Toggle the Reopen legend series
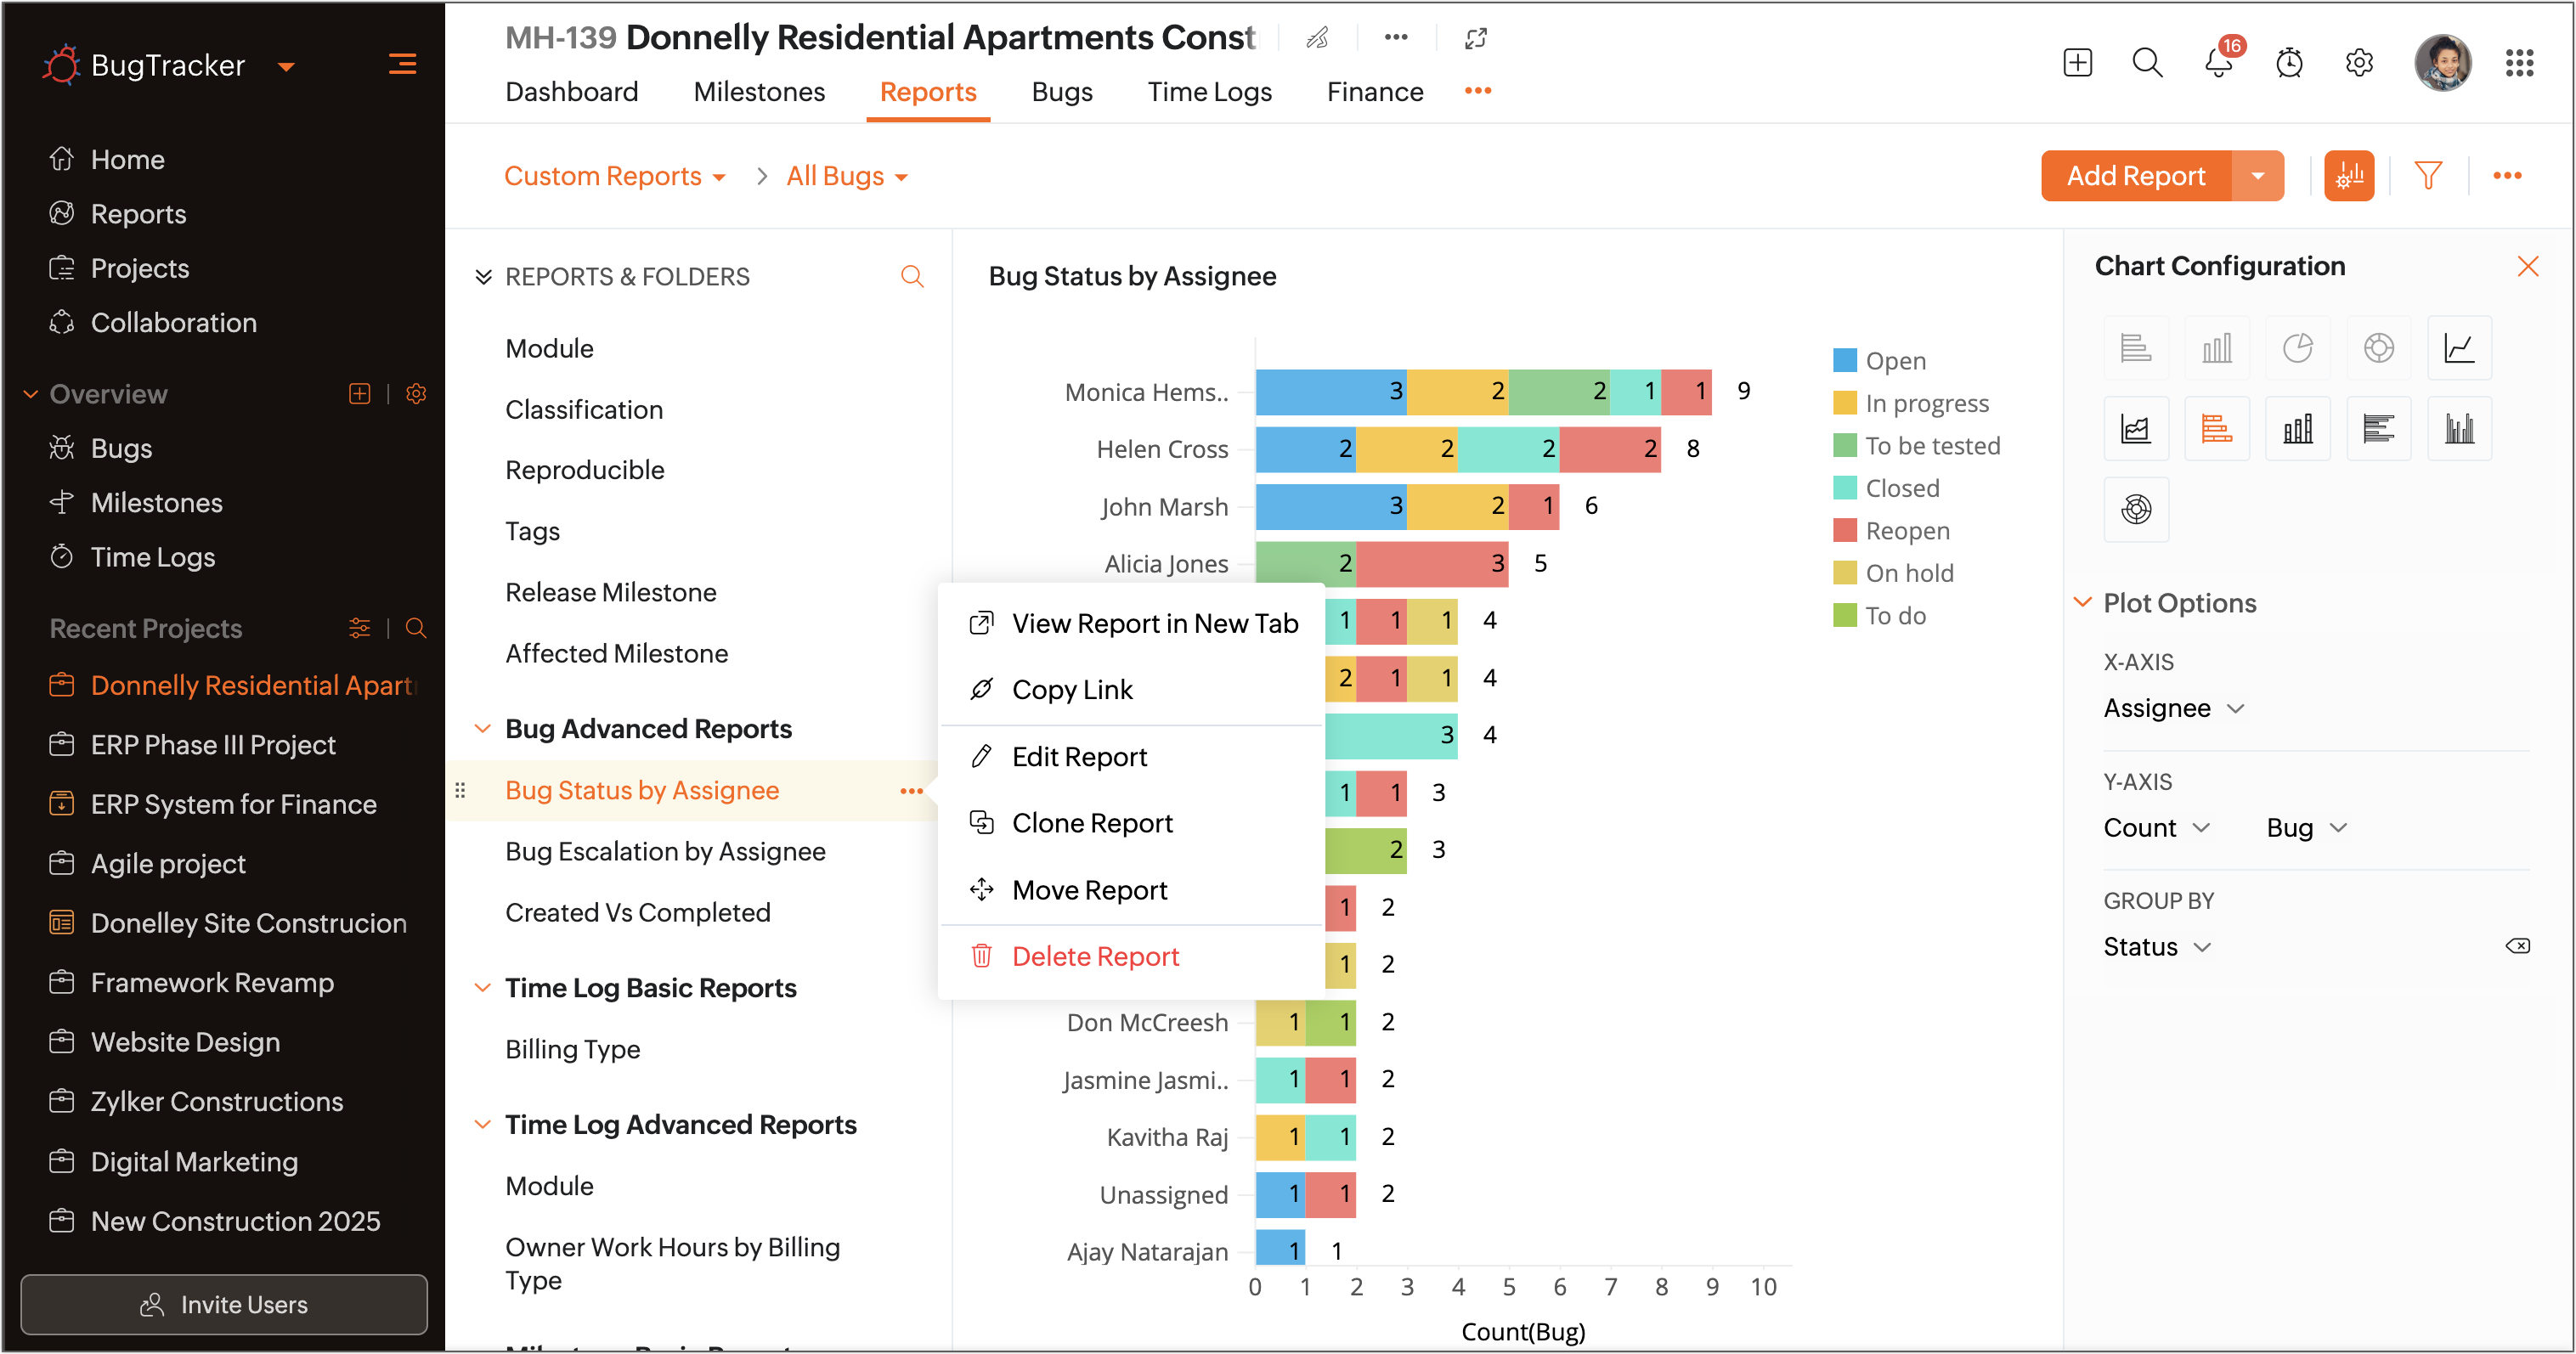 tap(1906, 530)
